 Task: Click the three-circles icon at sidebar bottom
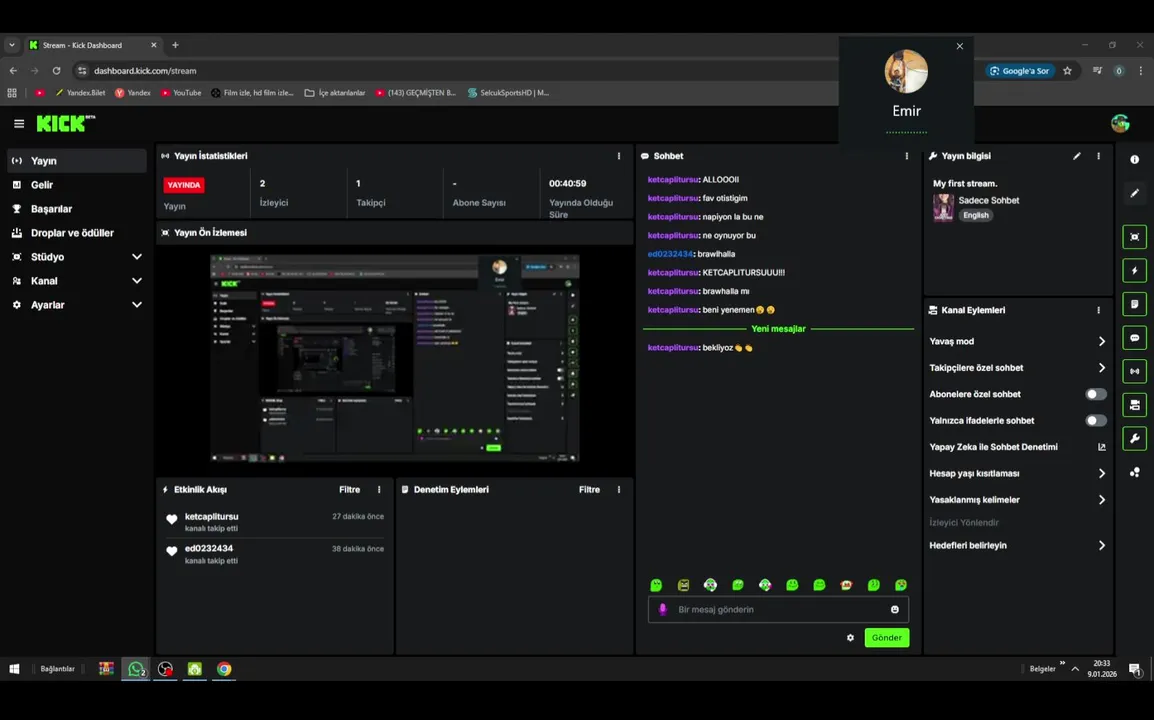[1135, 473]
